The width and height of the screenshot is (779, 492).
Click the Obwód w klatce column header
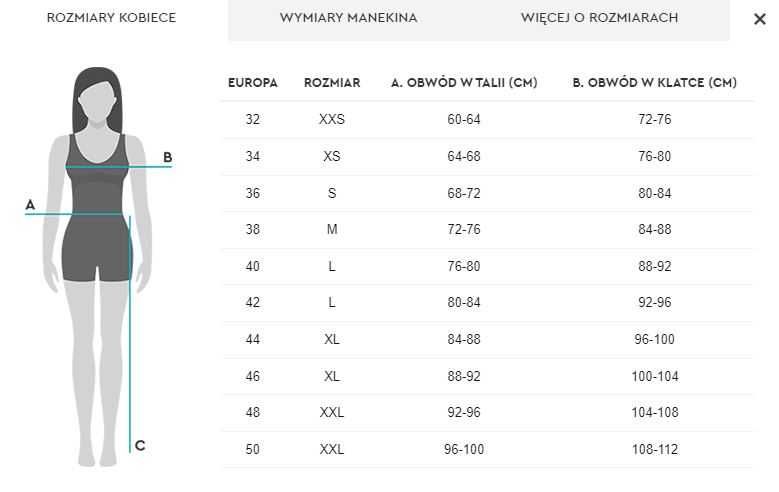654,83
